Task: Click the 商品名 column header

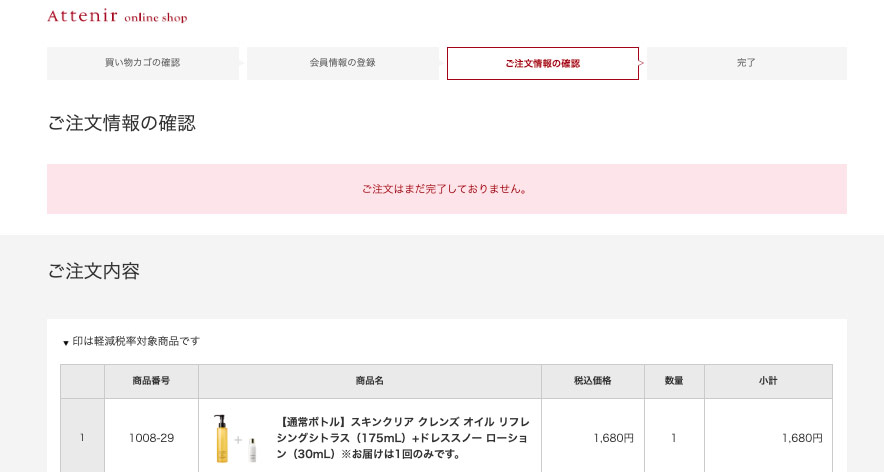Action: [x=370, y=381]
